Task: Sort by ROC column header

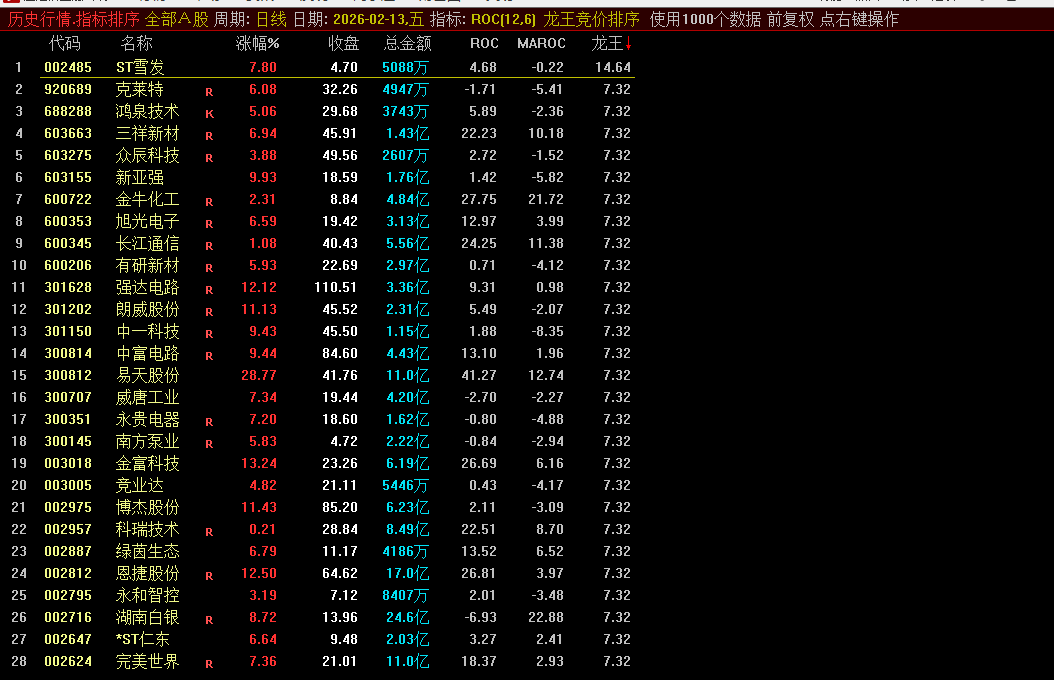Action: pyautogui.click(x=484, y=44)
